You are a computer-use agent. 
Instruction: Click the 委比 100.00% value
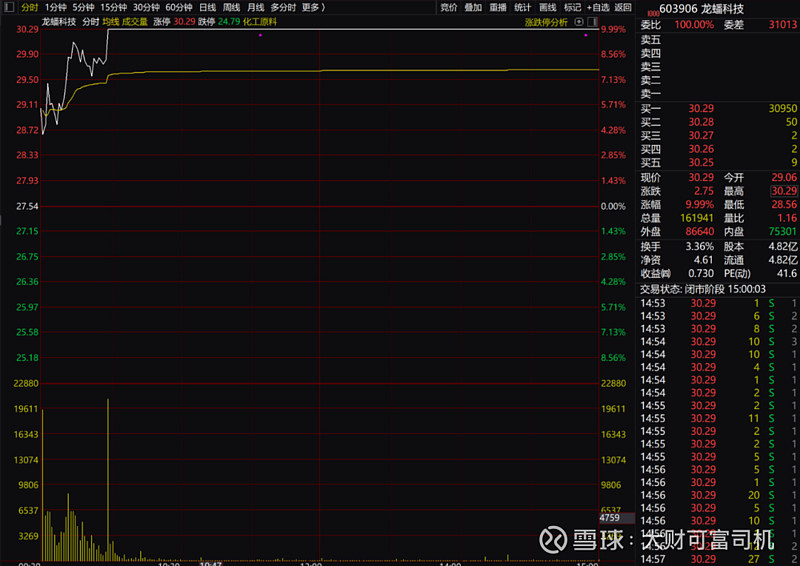coord(694,24)
